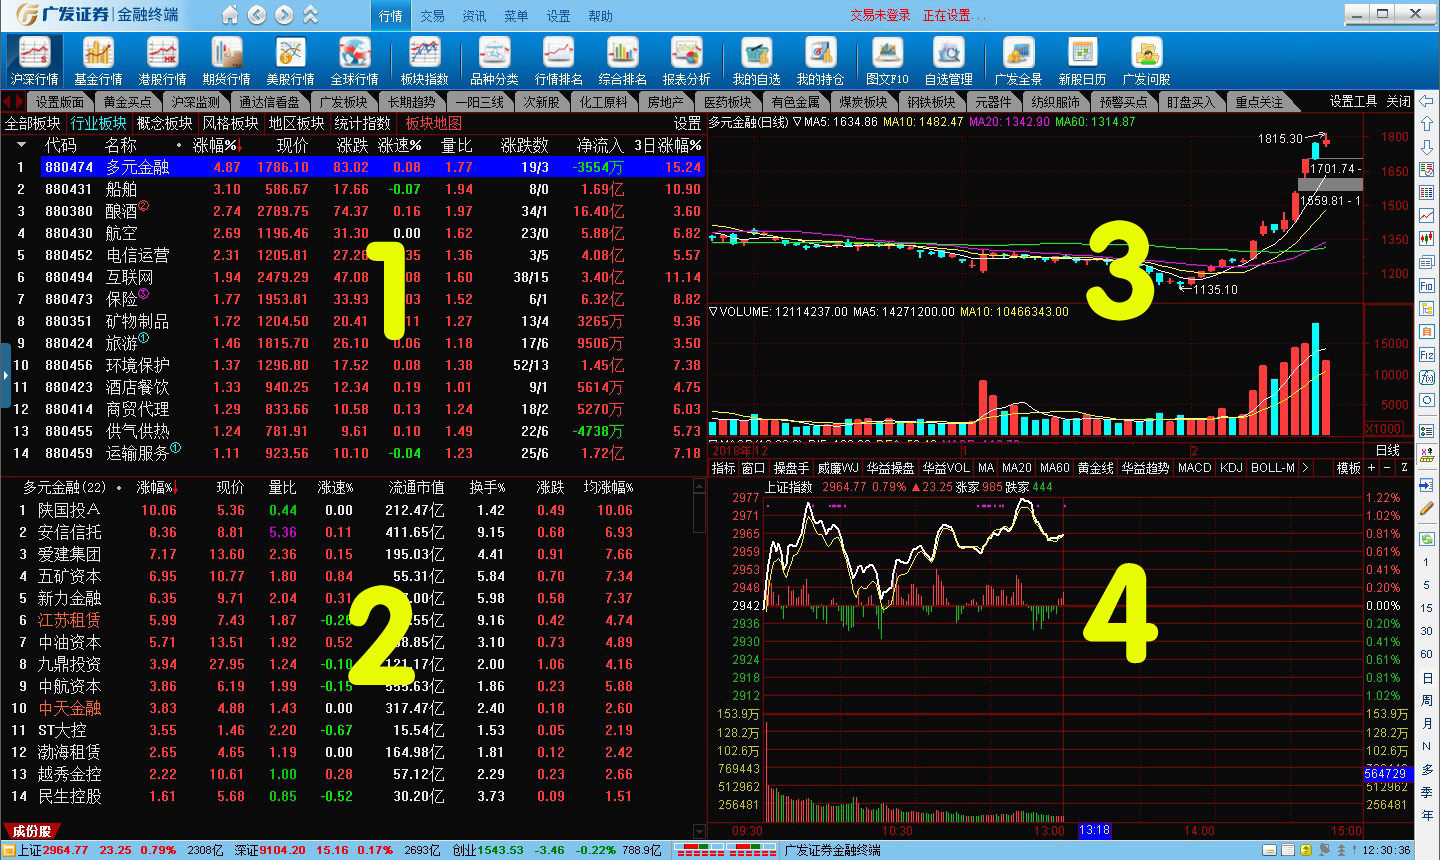Open the 模板 template selector
1440x860 pixels.
tap(1349, 467)
